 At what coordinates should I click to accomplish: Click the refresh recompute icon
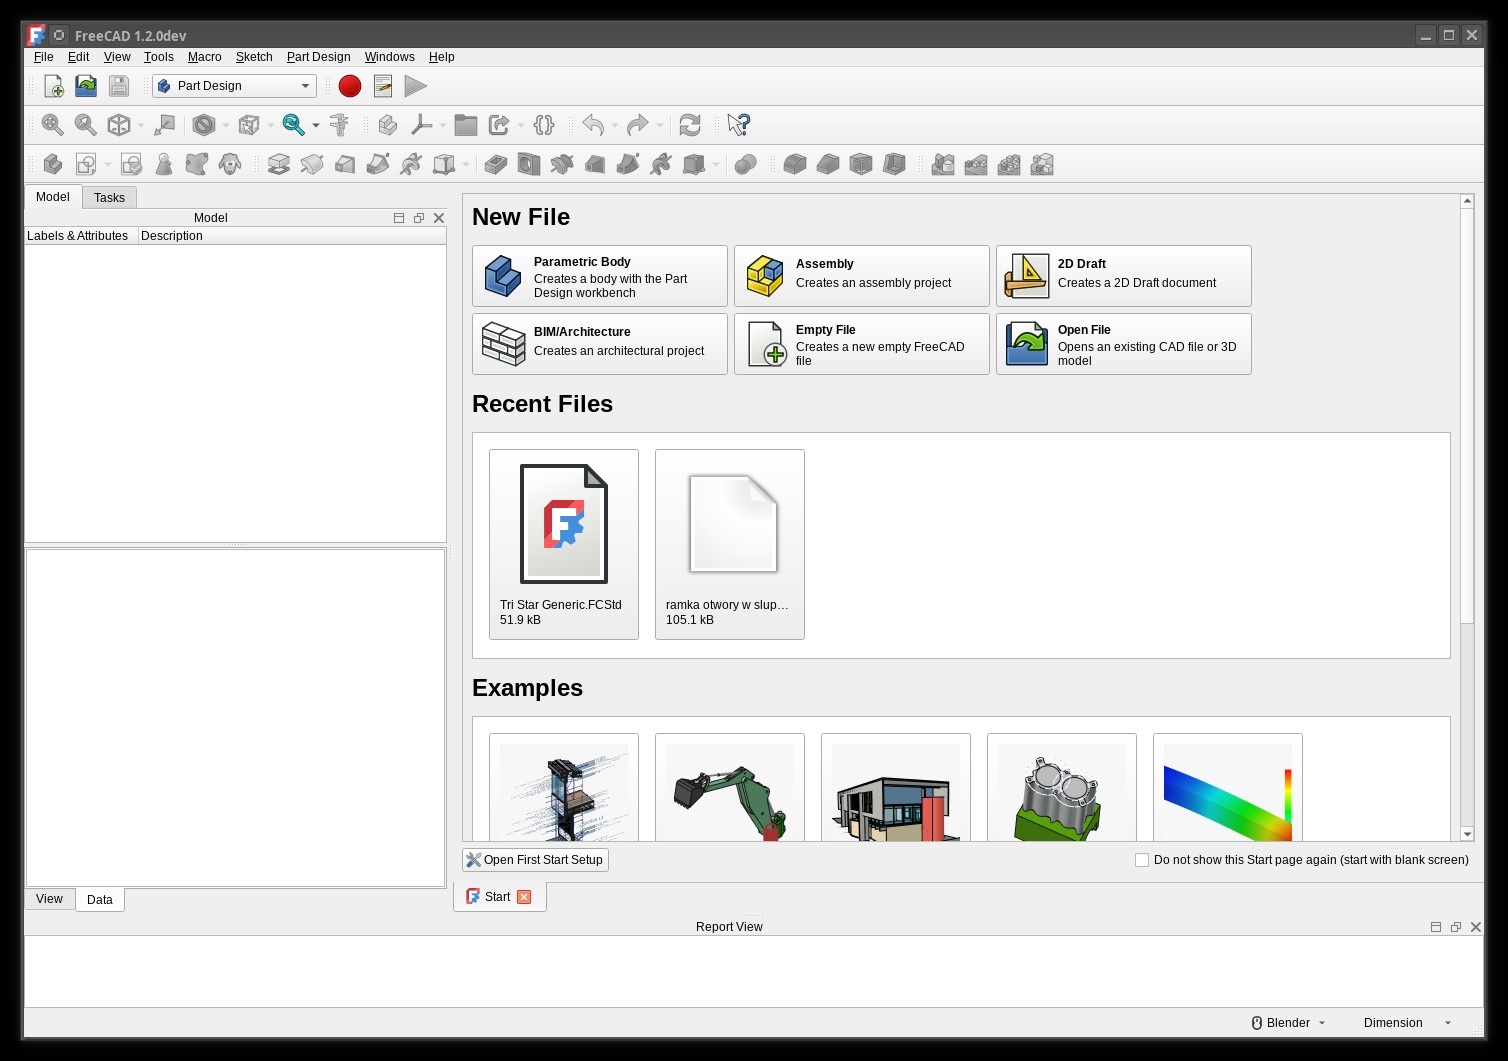(x=689, y=125)
